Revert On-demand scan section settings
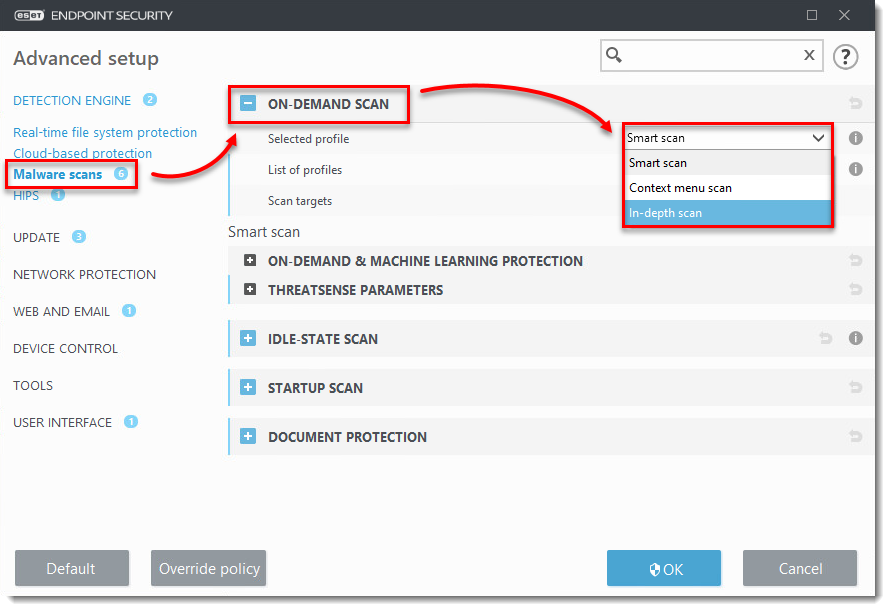 coord(855,103)
